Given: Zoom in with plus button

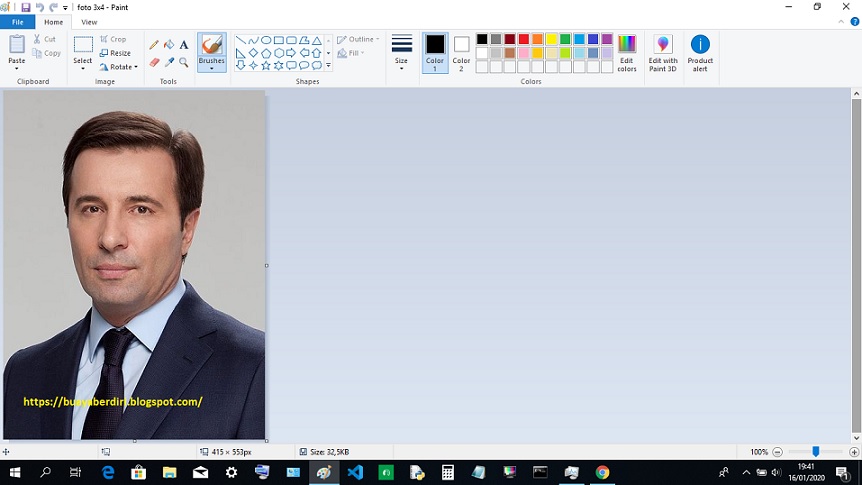Looking at the screenshot, I should coord(854,452).
